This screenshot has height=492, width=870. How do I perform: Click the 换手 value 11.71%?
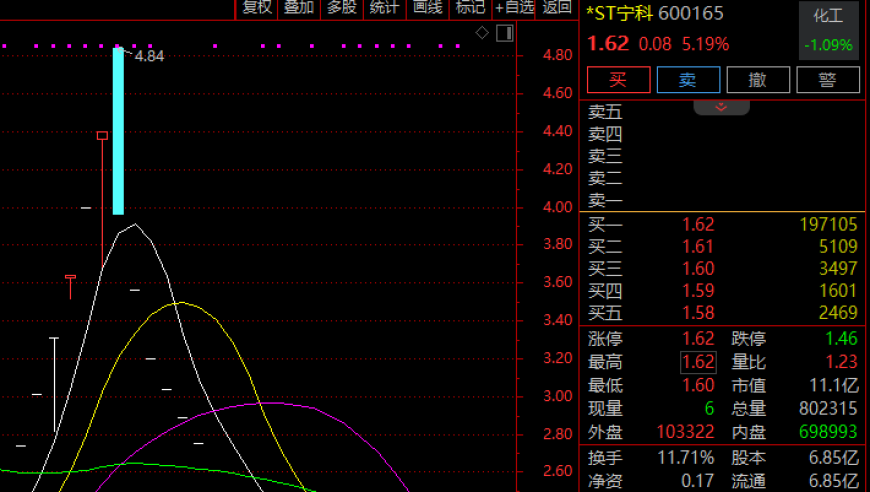686,458
